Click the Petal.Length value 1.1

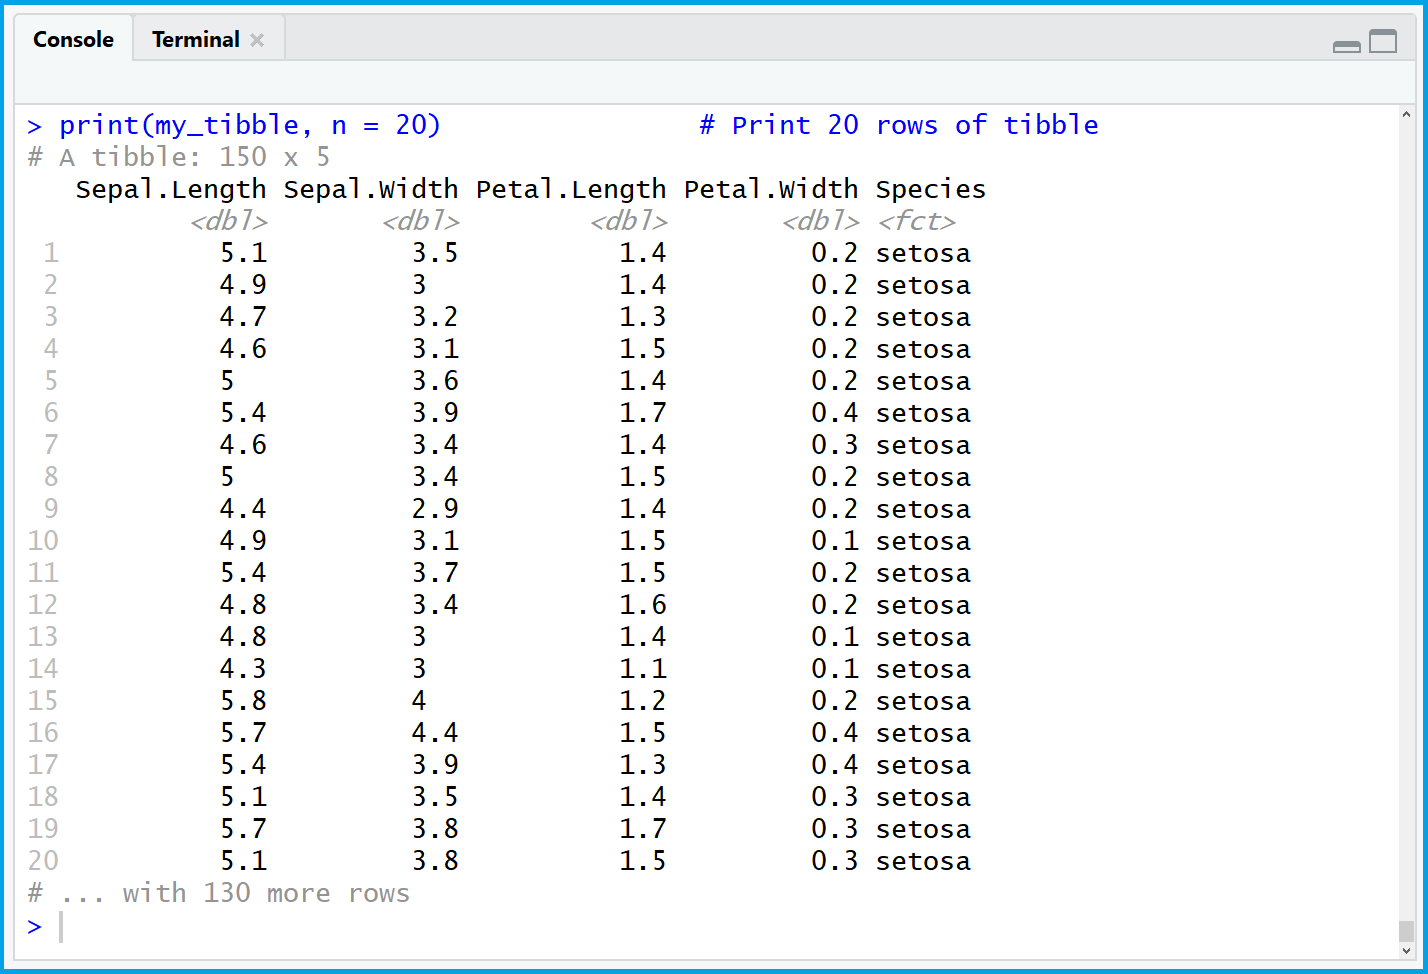point(643,669)
